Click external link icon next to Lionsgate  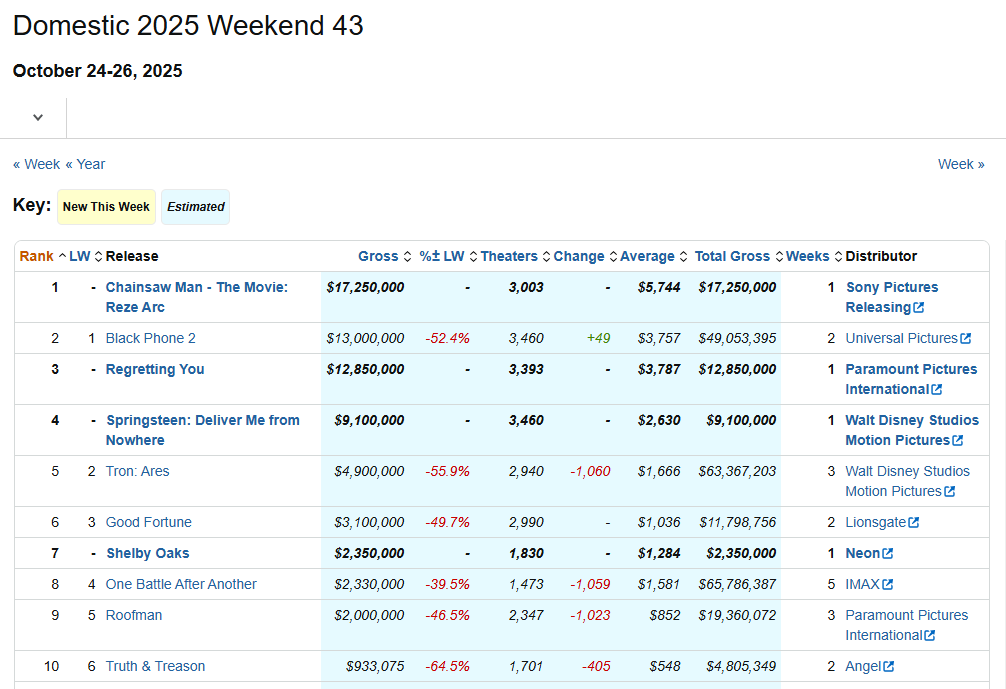coord(913,523)
